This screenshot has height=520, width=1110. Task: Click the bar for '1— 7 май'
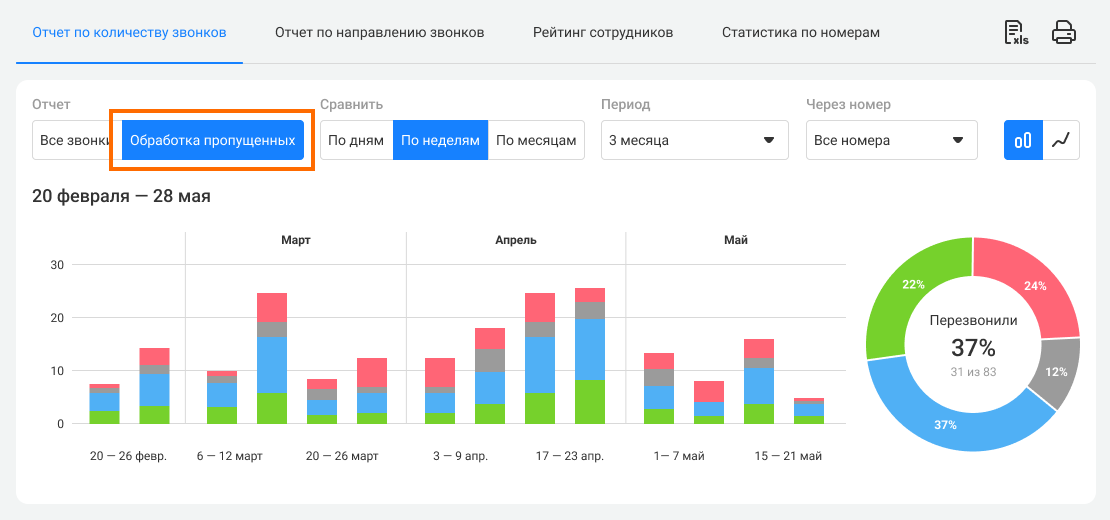(659, 388)
